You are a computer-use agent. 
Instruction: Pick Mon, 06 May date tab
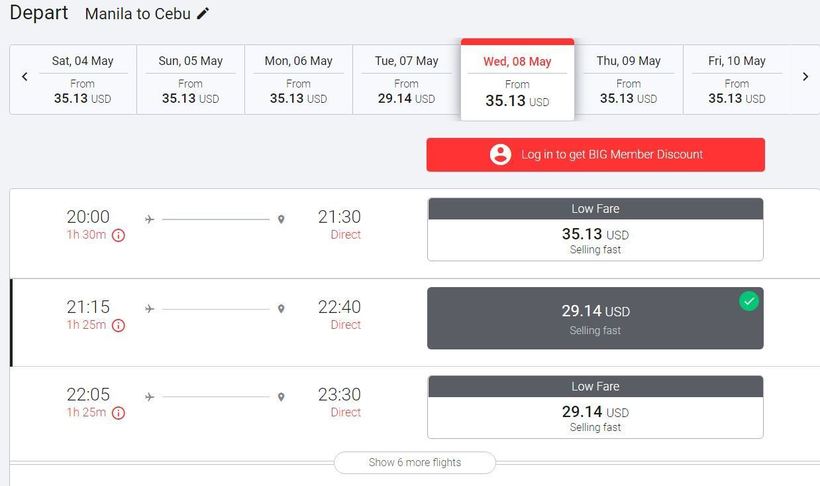point(298,79)
